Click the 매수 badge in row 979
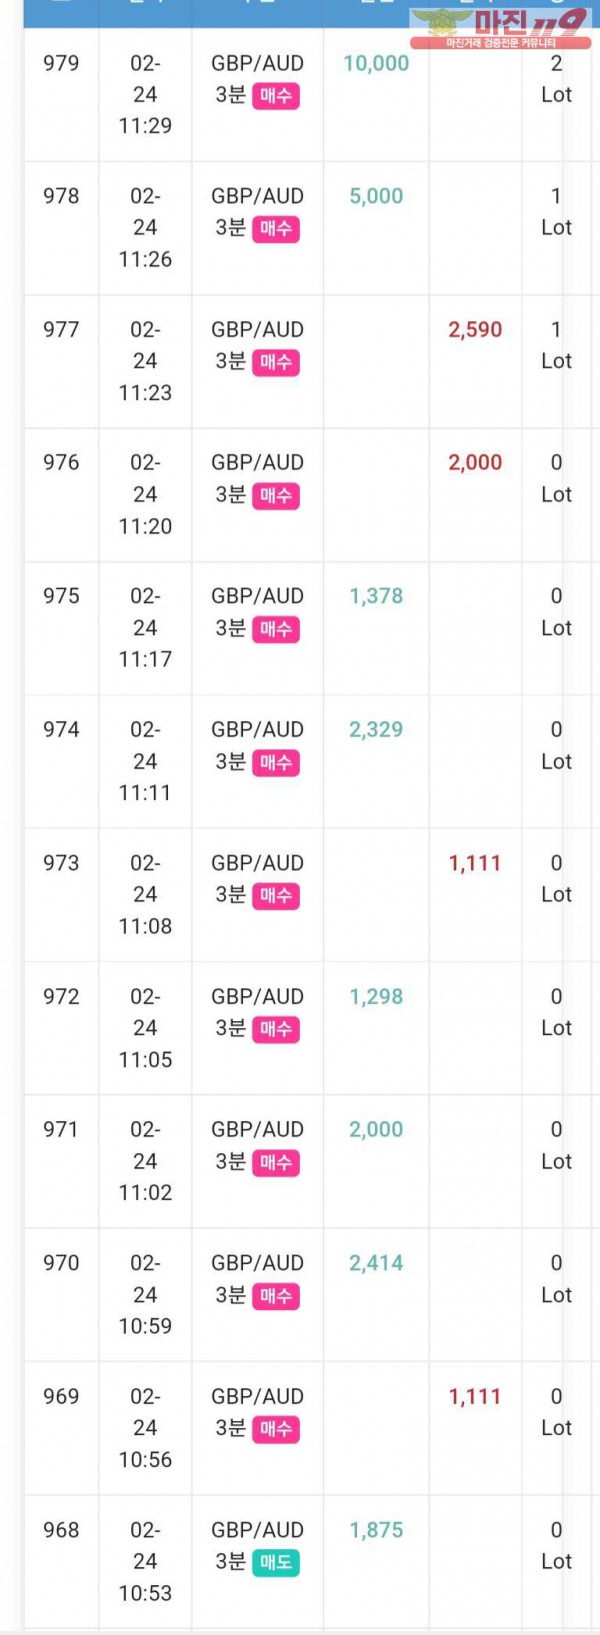Screen dimensions: 600x1635 276,96
